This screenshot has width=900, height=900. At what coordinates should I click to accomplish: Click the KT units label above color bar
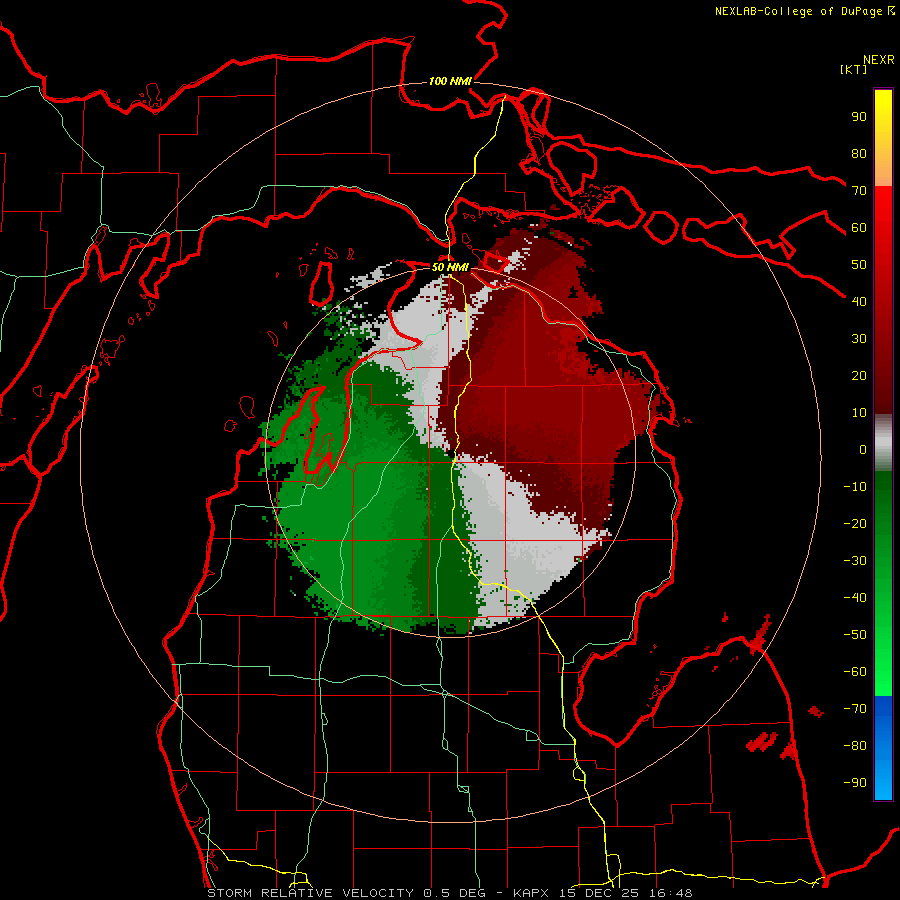(x=853, y=69)
